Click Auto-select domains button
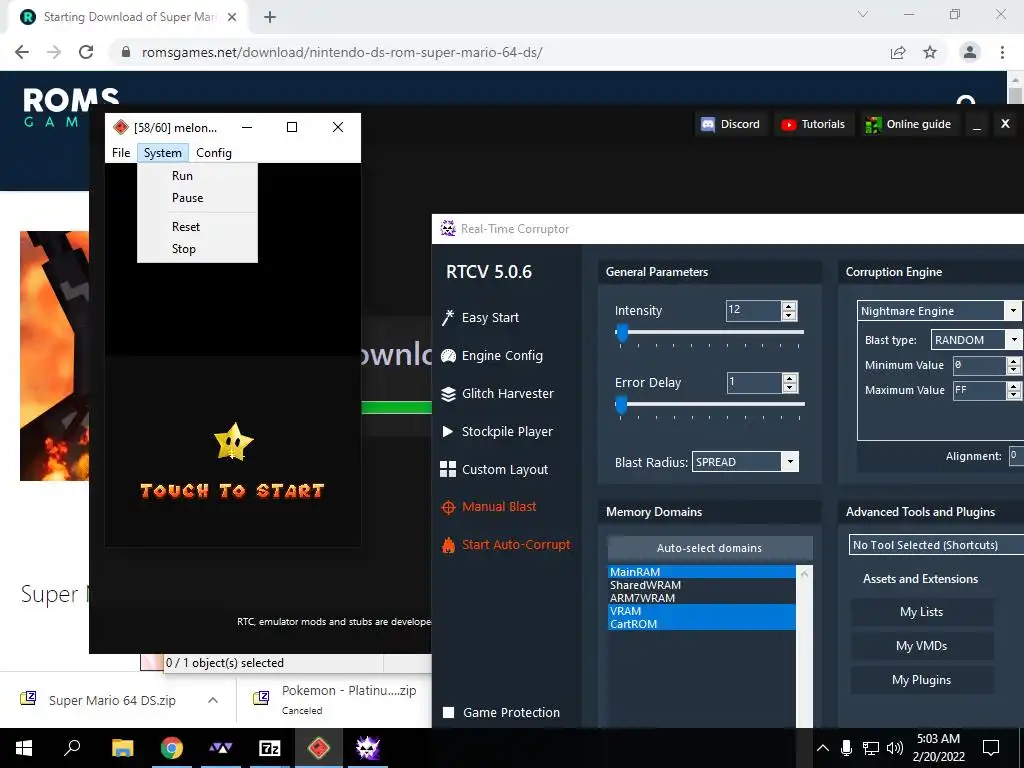Viewport: 1024px width, 768px height. pos(710,548)
